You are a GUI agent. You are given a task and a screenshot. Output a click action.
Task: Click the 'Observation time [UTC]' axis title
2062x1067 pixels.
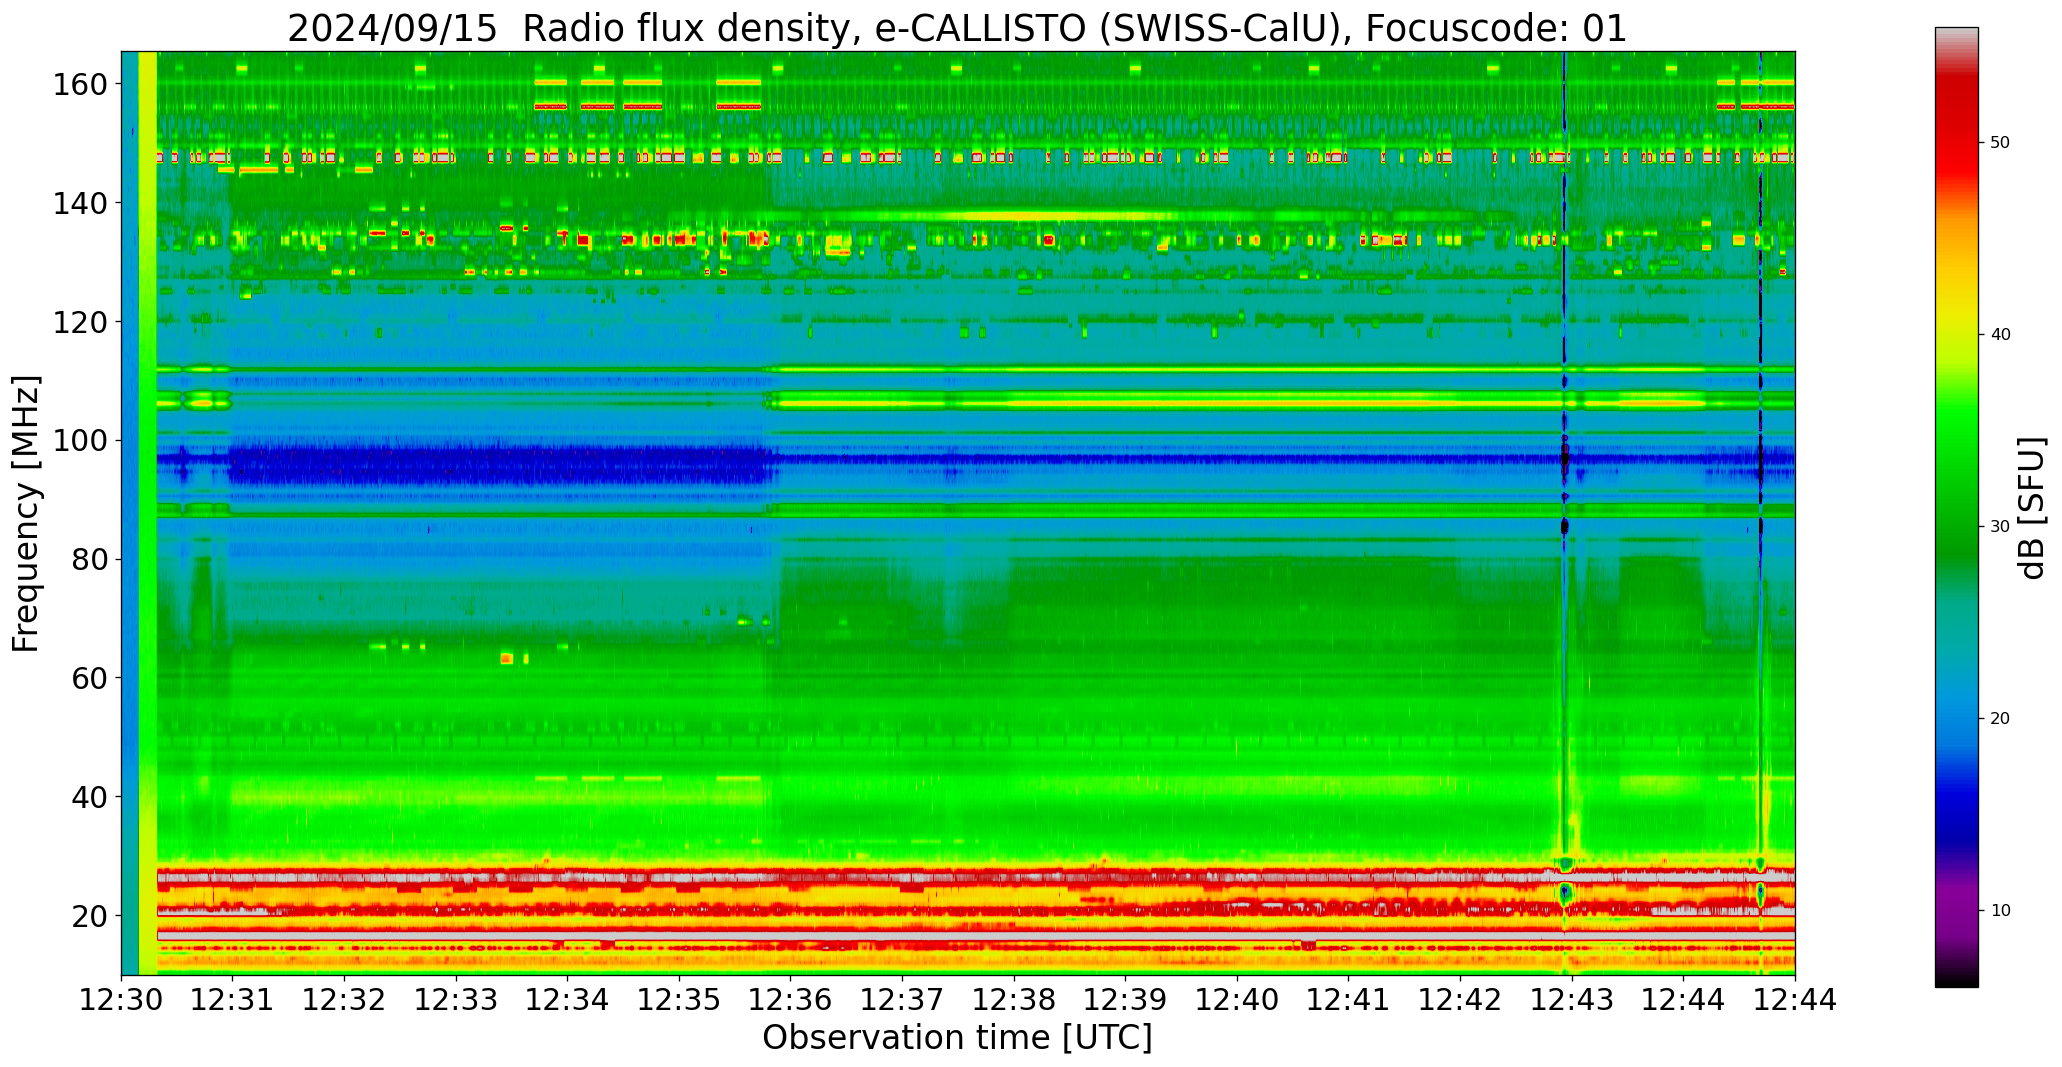pyautogui.click(x=957, y=1038)
